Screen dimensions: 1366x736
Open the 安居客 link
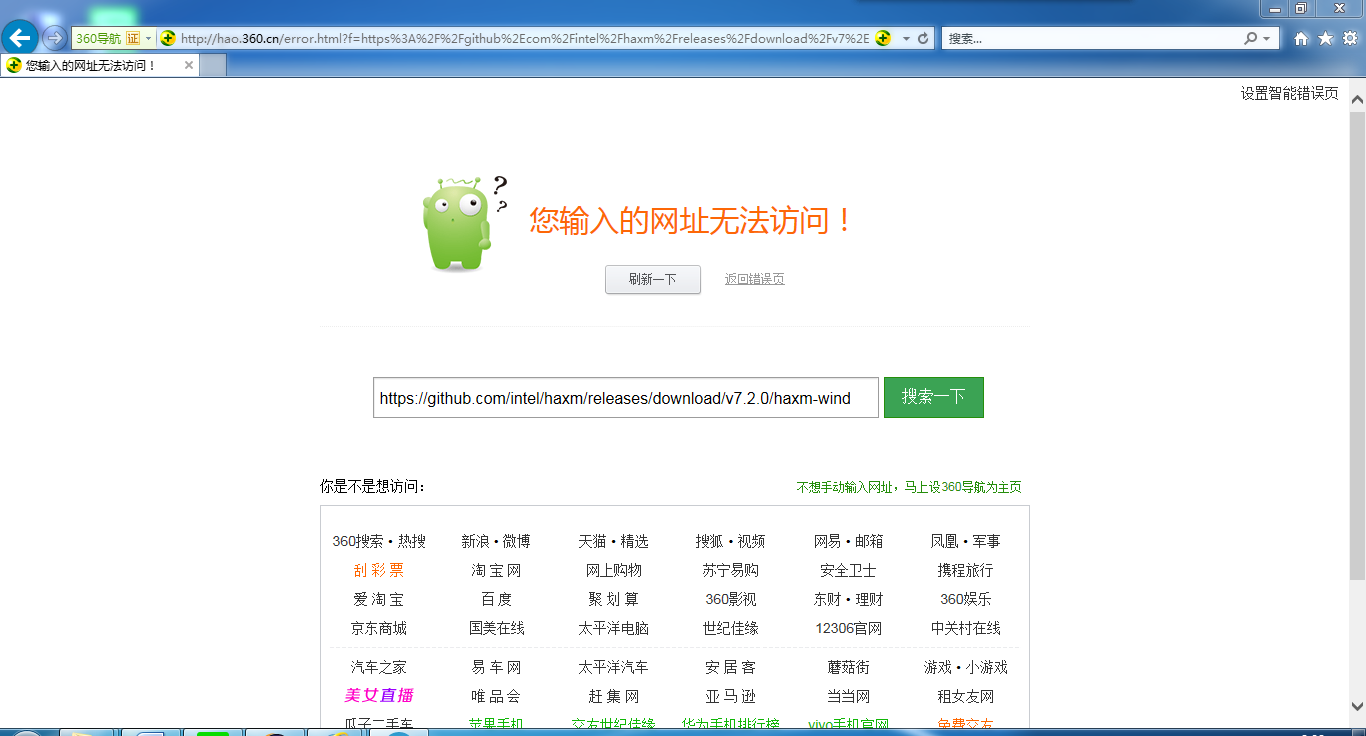tap(731, 667)
